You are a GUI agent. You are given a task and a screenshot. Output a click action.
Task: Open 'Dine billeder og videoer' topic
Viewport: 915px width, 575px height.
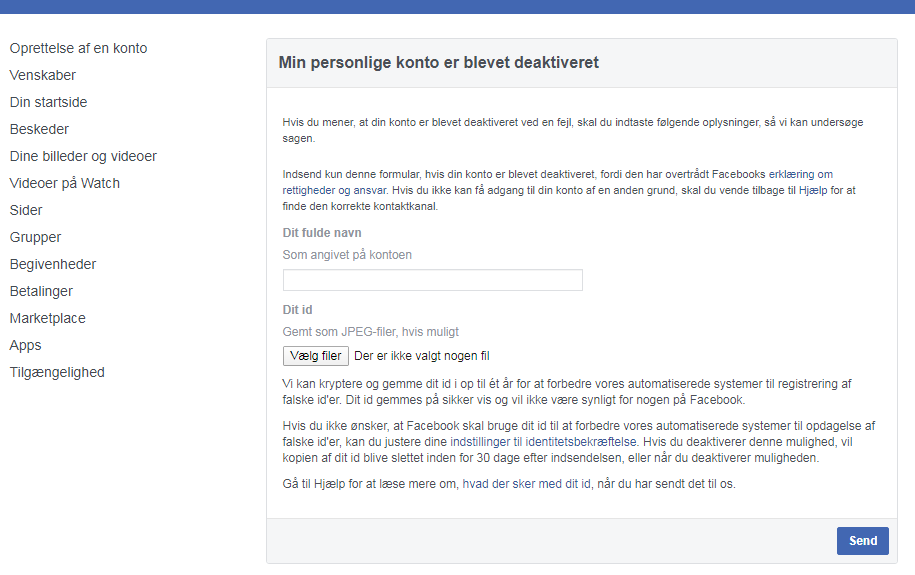83,156
